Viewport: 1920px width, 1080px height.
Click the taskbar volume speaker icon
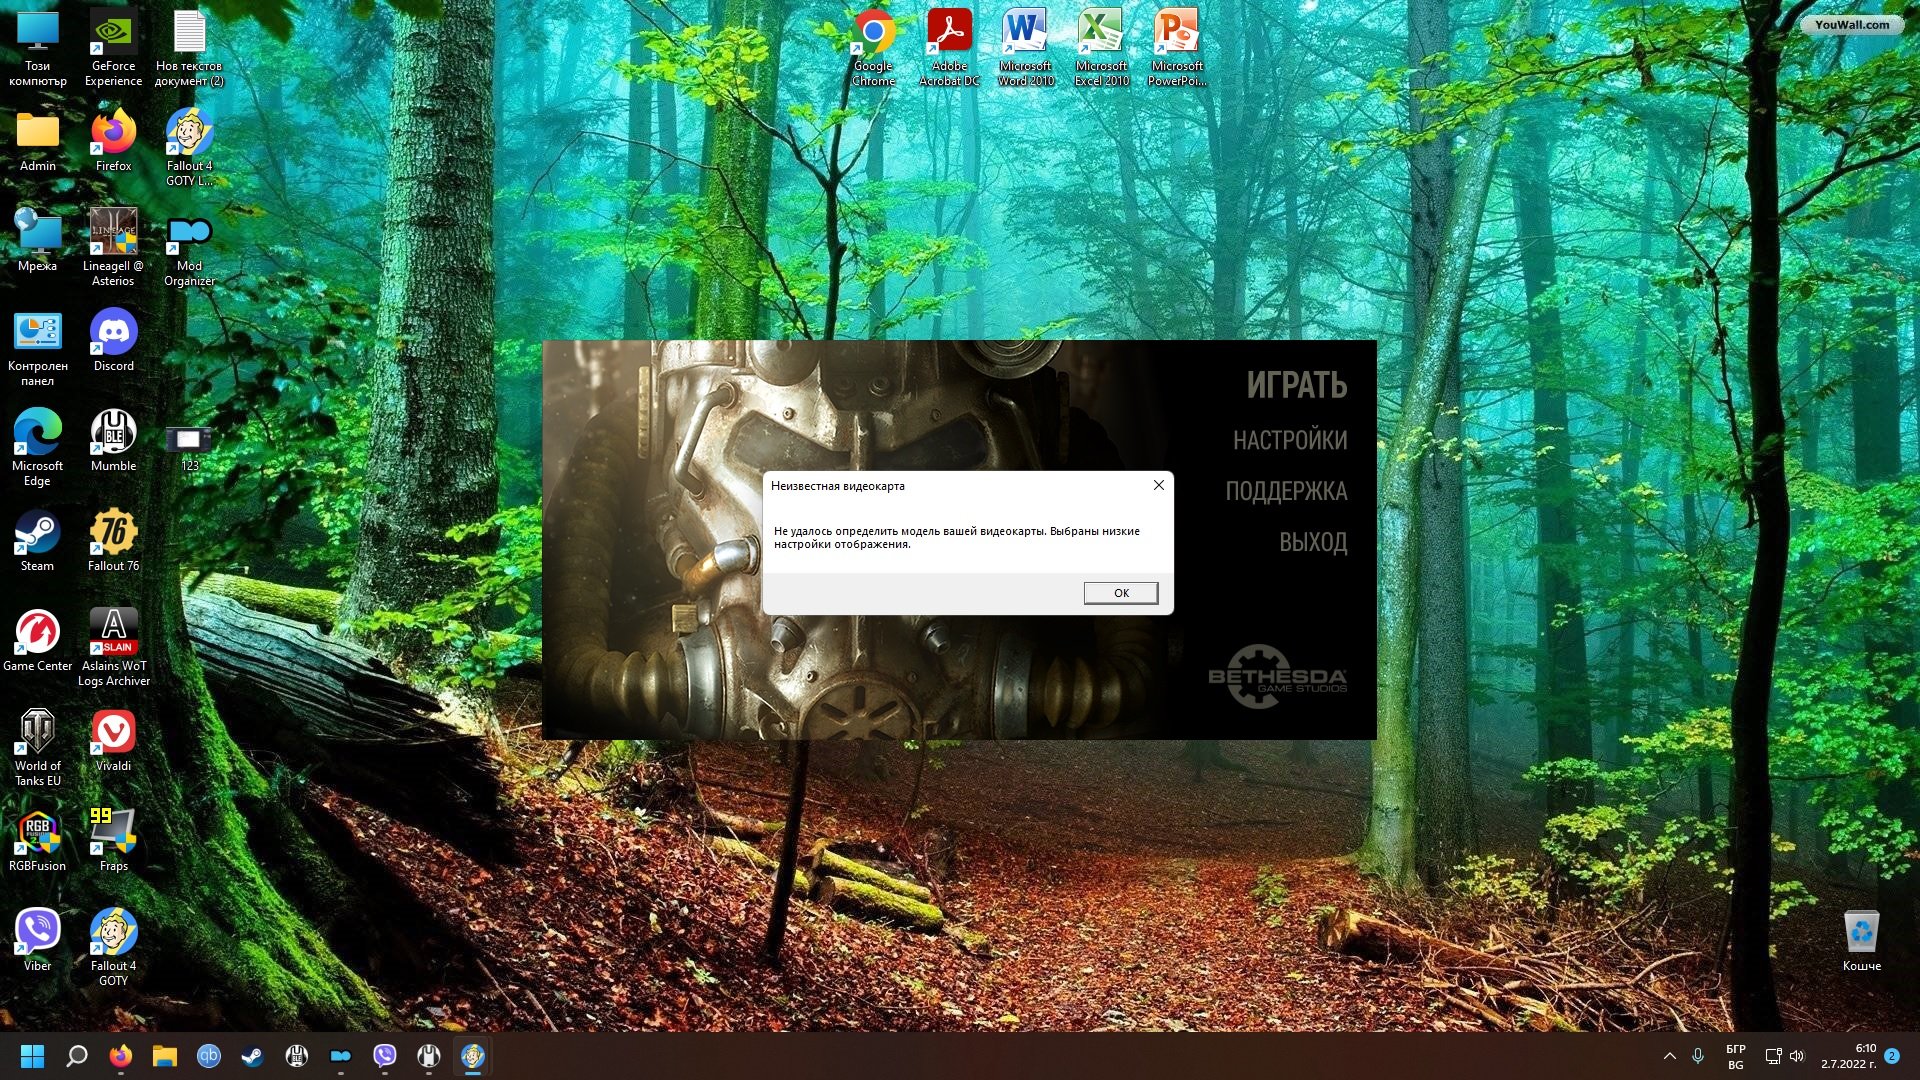1797,1056
